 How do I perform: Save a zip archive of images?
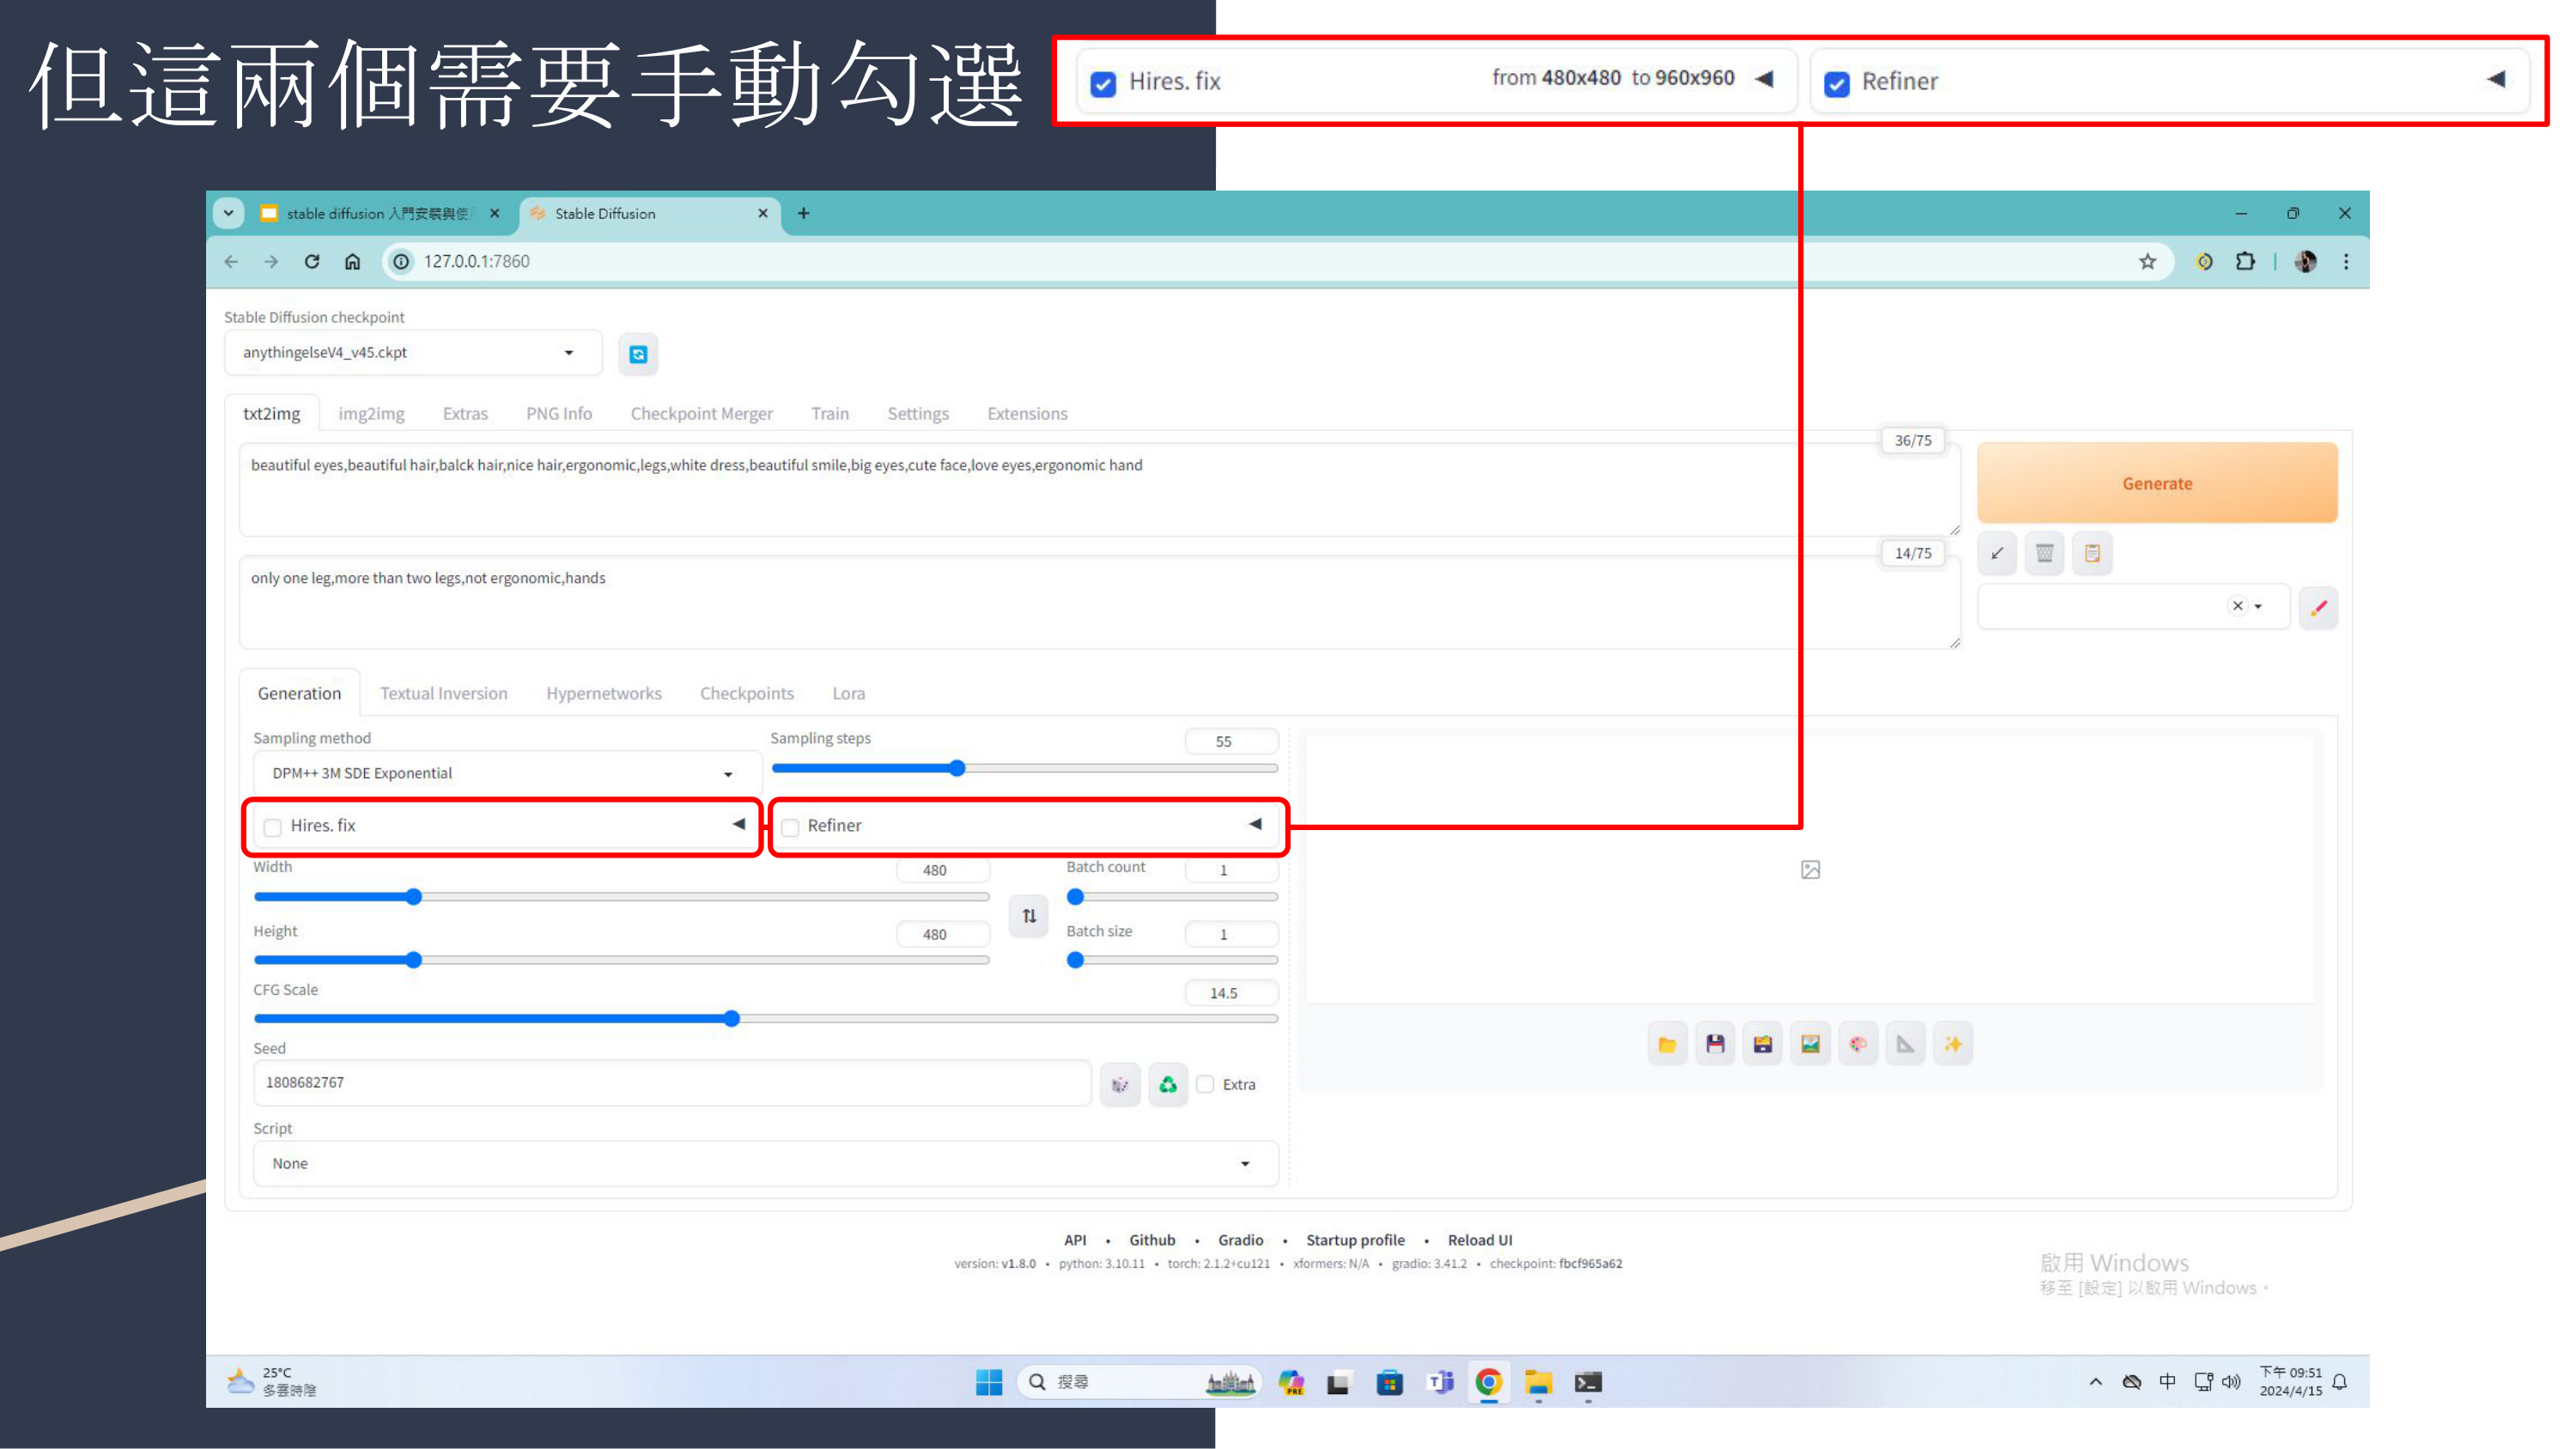(1762, 1044)
